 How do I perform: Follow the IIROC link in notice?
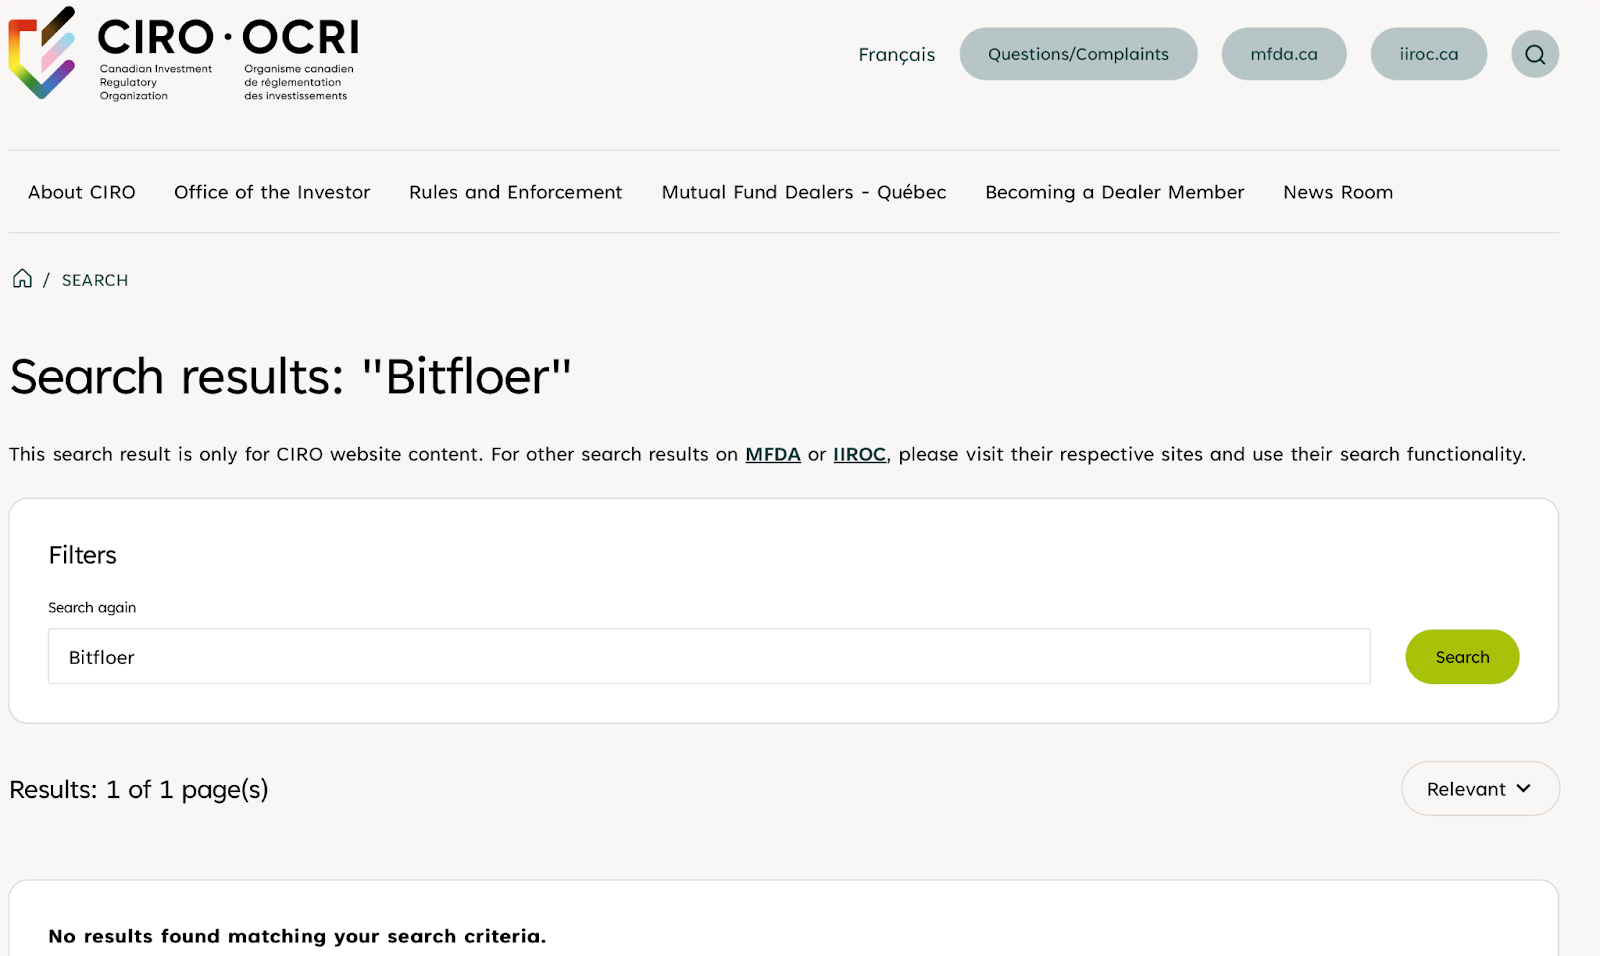pos(860,454)
